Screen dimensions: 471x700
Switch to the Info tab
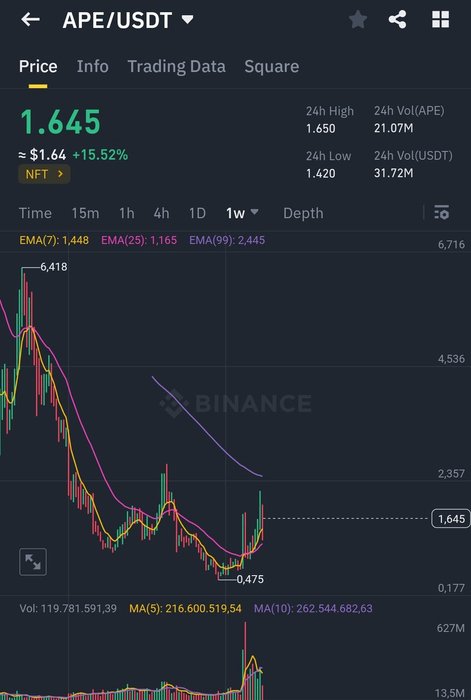92,67
